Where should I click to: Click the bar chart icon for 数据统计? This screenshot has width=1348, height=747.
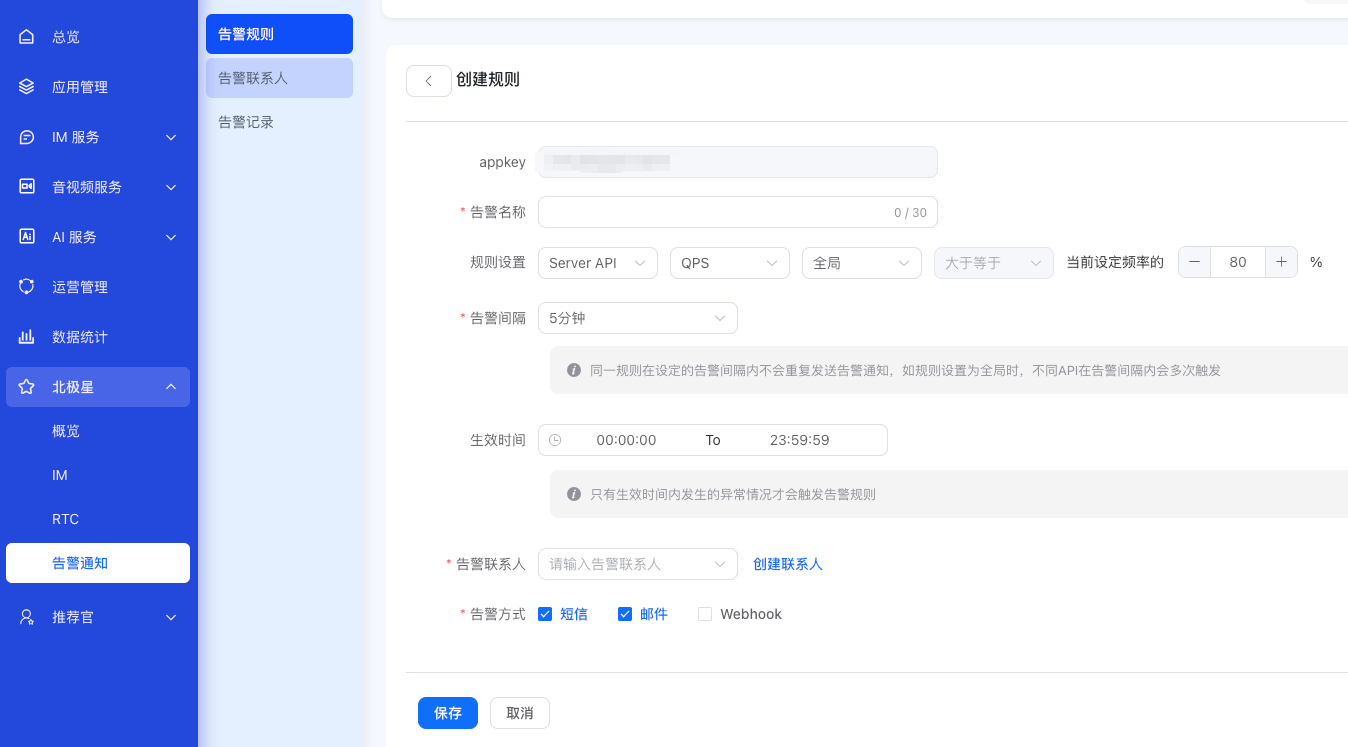27,337
